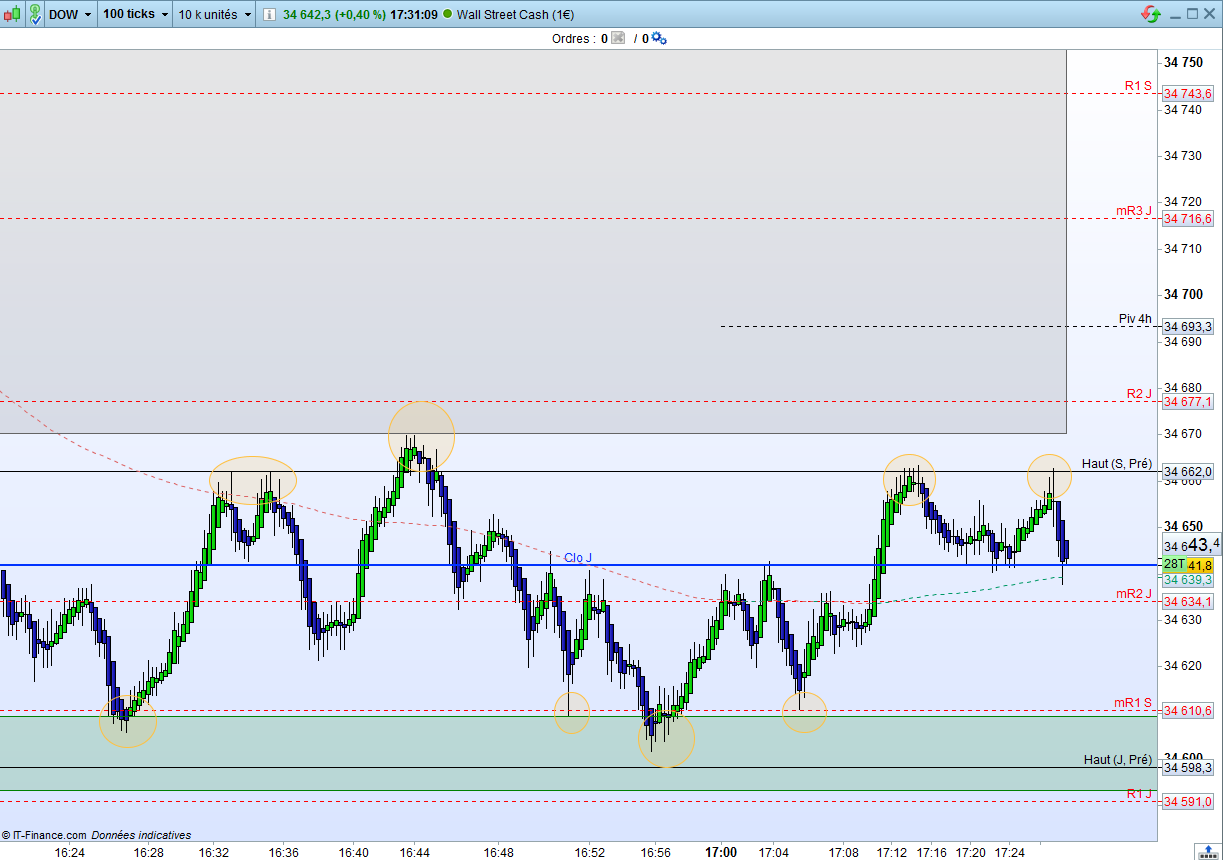Viewport: 1223px width, 860px height.
Task: Click the instrument info icon
Action: click(x=268, y=14)
